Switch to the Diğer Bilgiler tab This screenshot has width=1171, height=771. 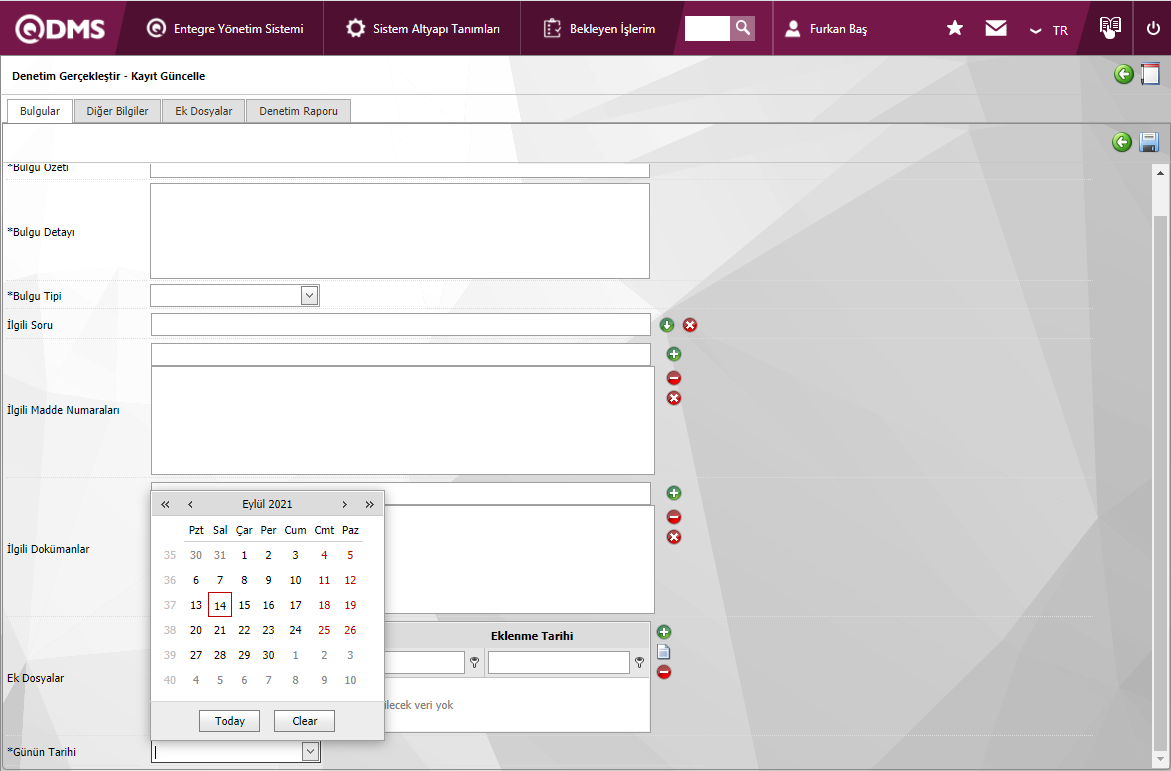pyautogui.click(x=117, y=111)
